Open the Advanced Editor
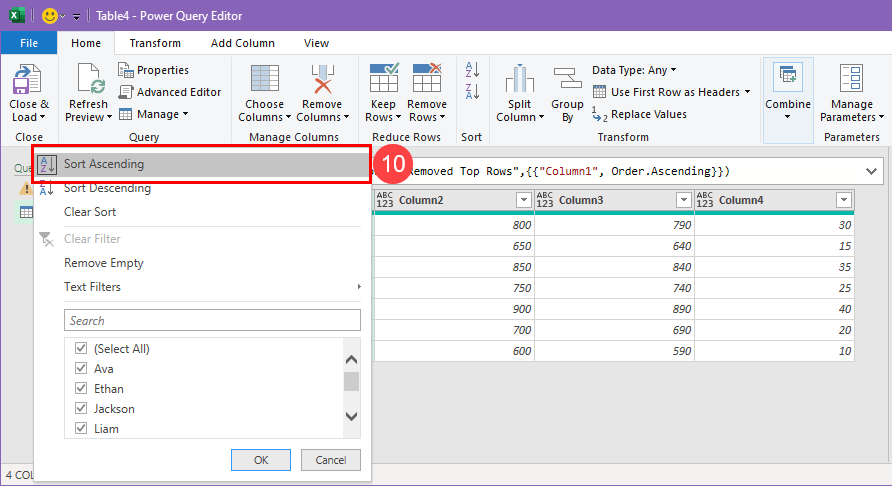The width and height of the screenshot is (892, 486). (x=170, y=92)
